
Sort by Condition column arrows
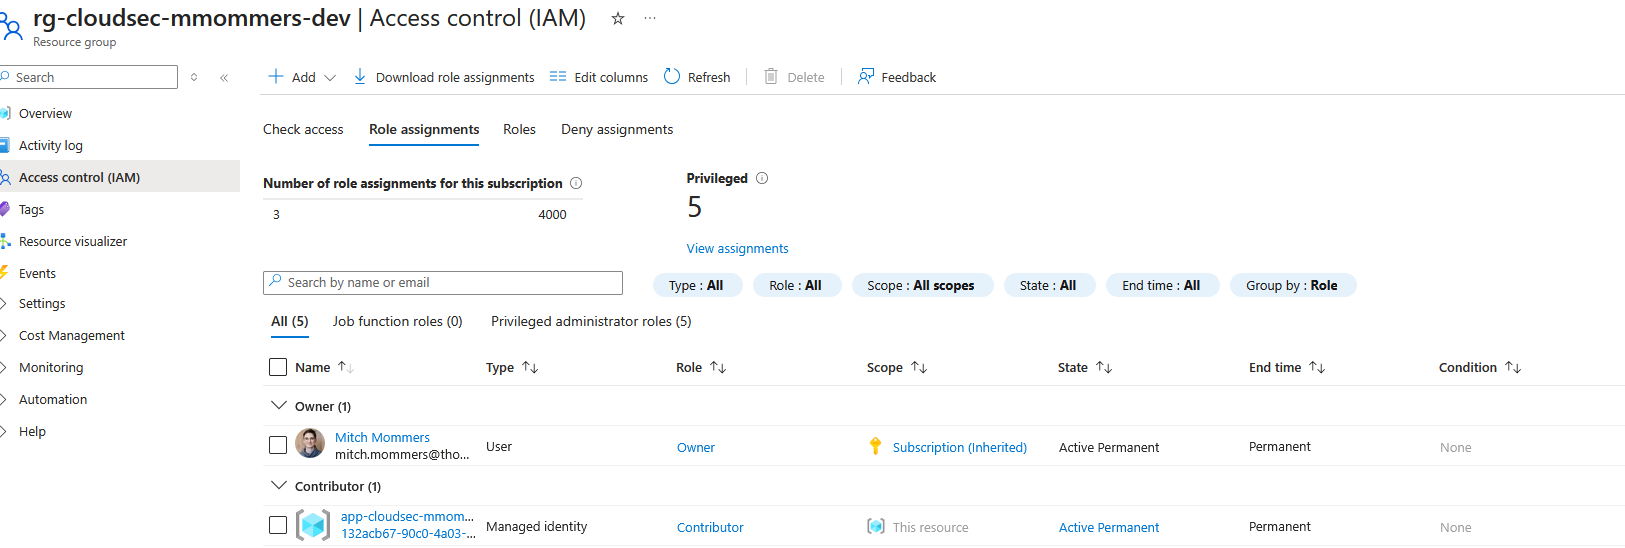point(1513,367)
